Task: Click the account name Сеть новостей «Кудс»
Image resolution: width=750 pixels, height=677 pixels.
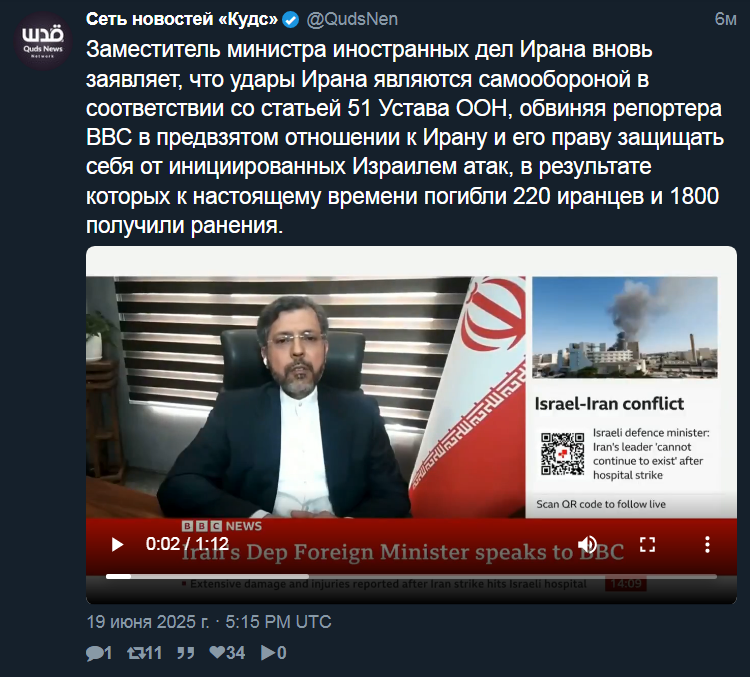Action: 182,19
